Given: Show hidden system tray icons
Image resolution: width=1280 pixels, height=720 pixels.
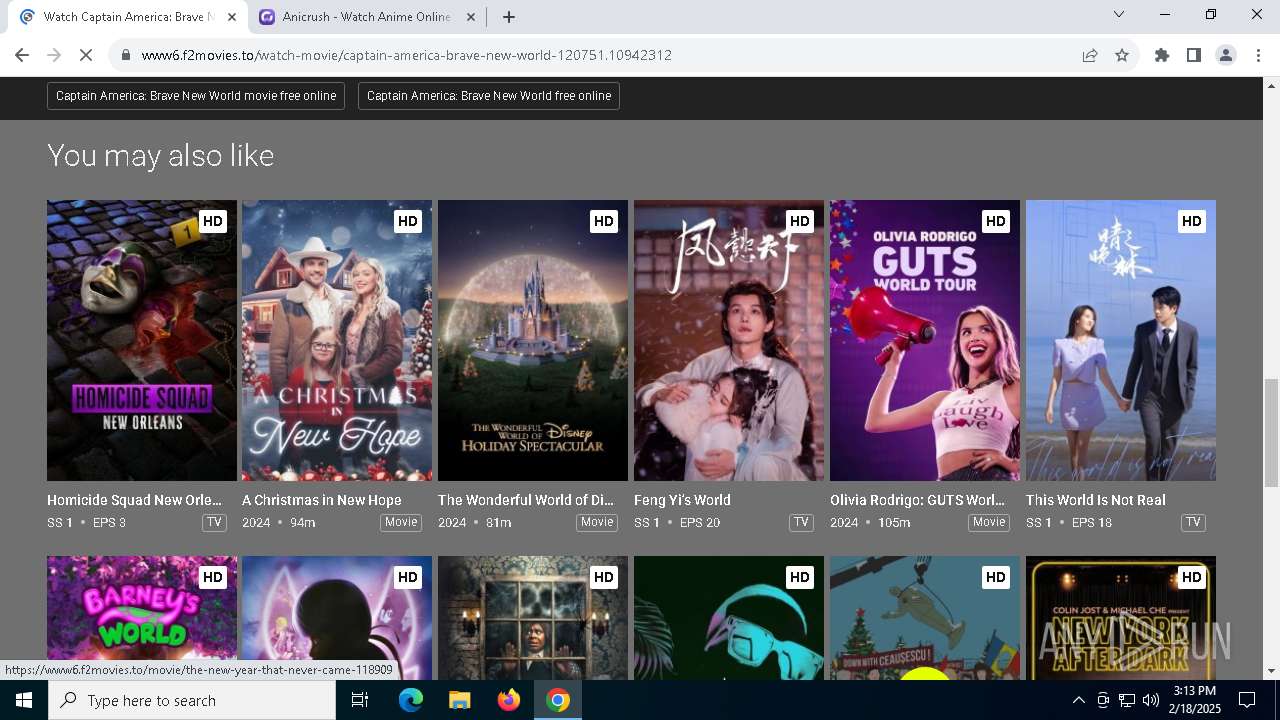Looking at the screenshot, I should [x=1078, y=700].
